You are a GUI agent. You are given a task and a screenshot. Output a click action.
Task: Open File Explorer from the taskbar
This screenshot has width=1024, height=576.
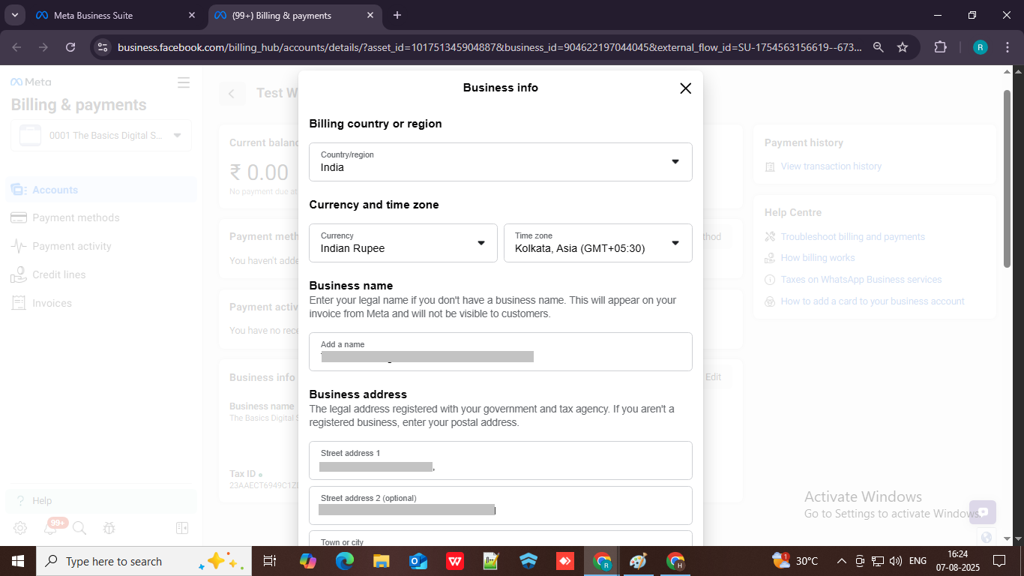coord(381,561)
